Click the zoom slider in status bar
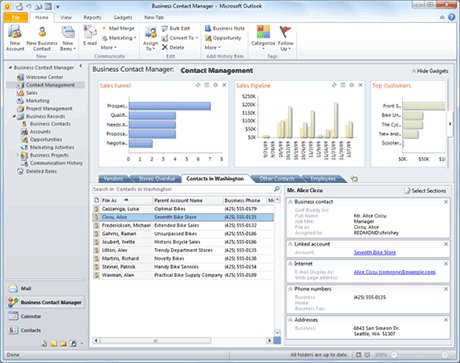The image size is (460, 363). click(x=419, y=355)
